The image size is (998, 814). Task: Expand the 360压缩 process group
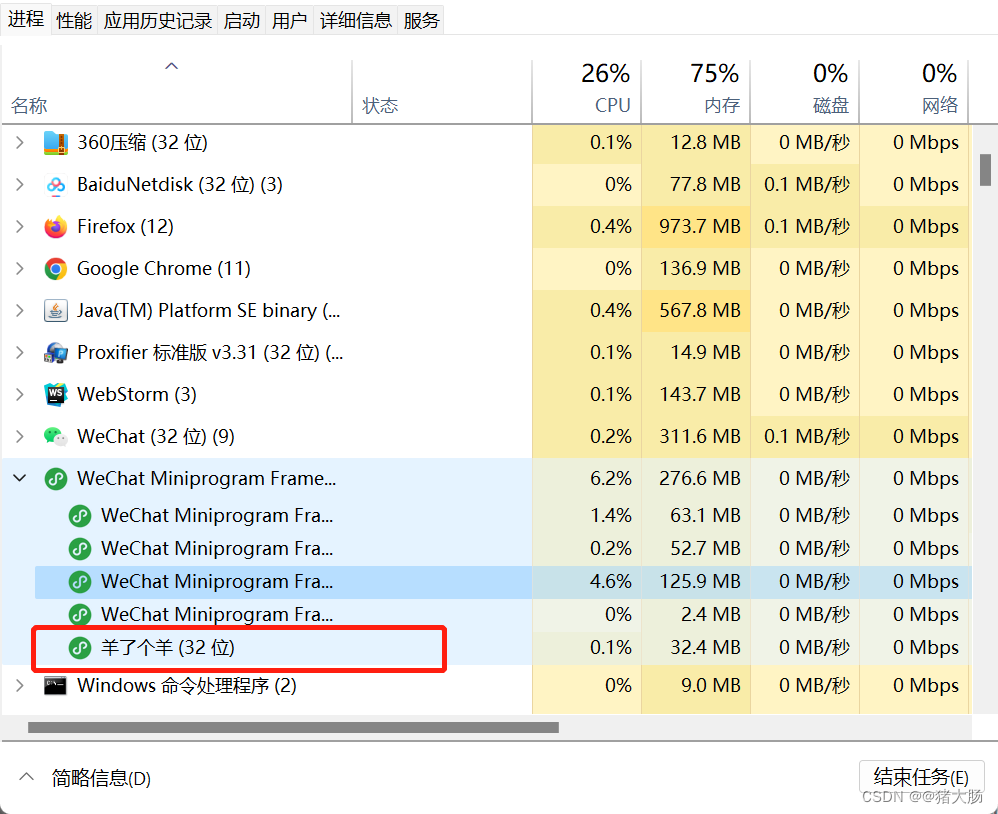tap(20, 143)
